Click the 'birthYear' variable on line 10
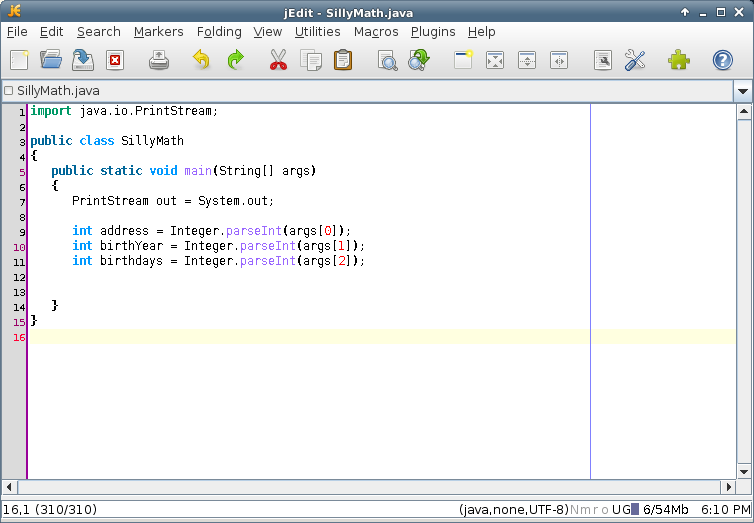 coord(131,246)
